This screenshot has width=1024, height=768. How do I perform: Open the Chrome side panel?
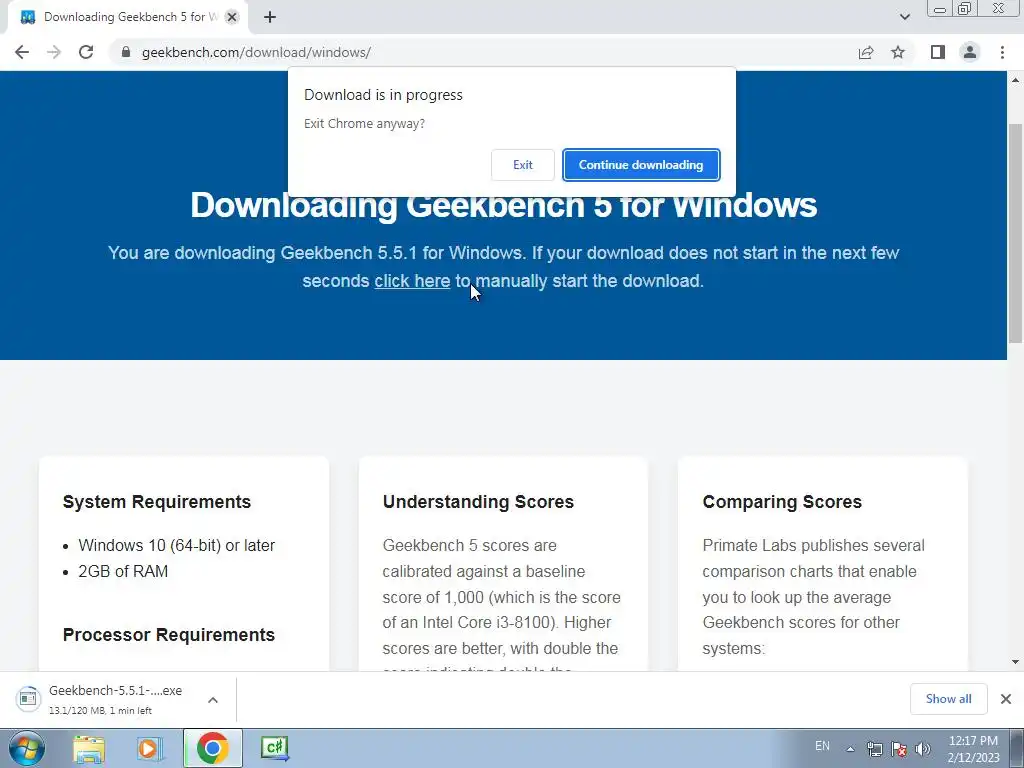point(938,52)
